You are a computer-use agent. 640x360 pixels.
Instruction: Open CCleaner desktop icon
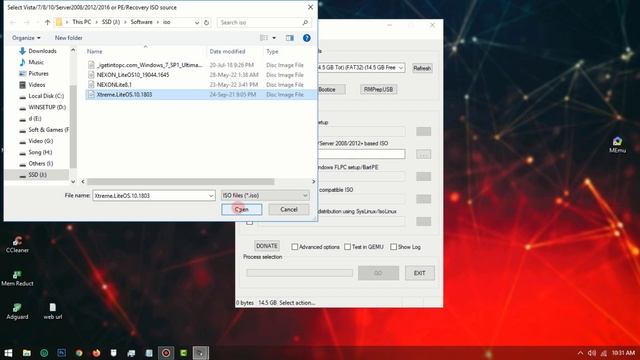coord(17,244)
